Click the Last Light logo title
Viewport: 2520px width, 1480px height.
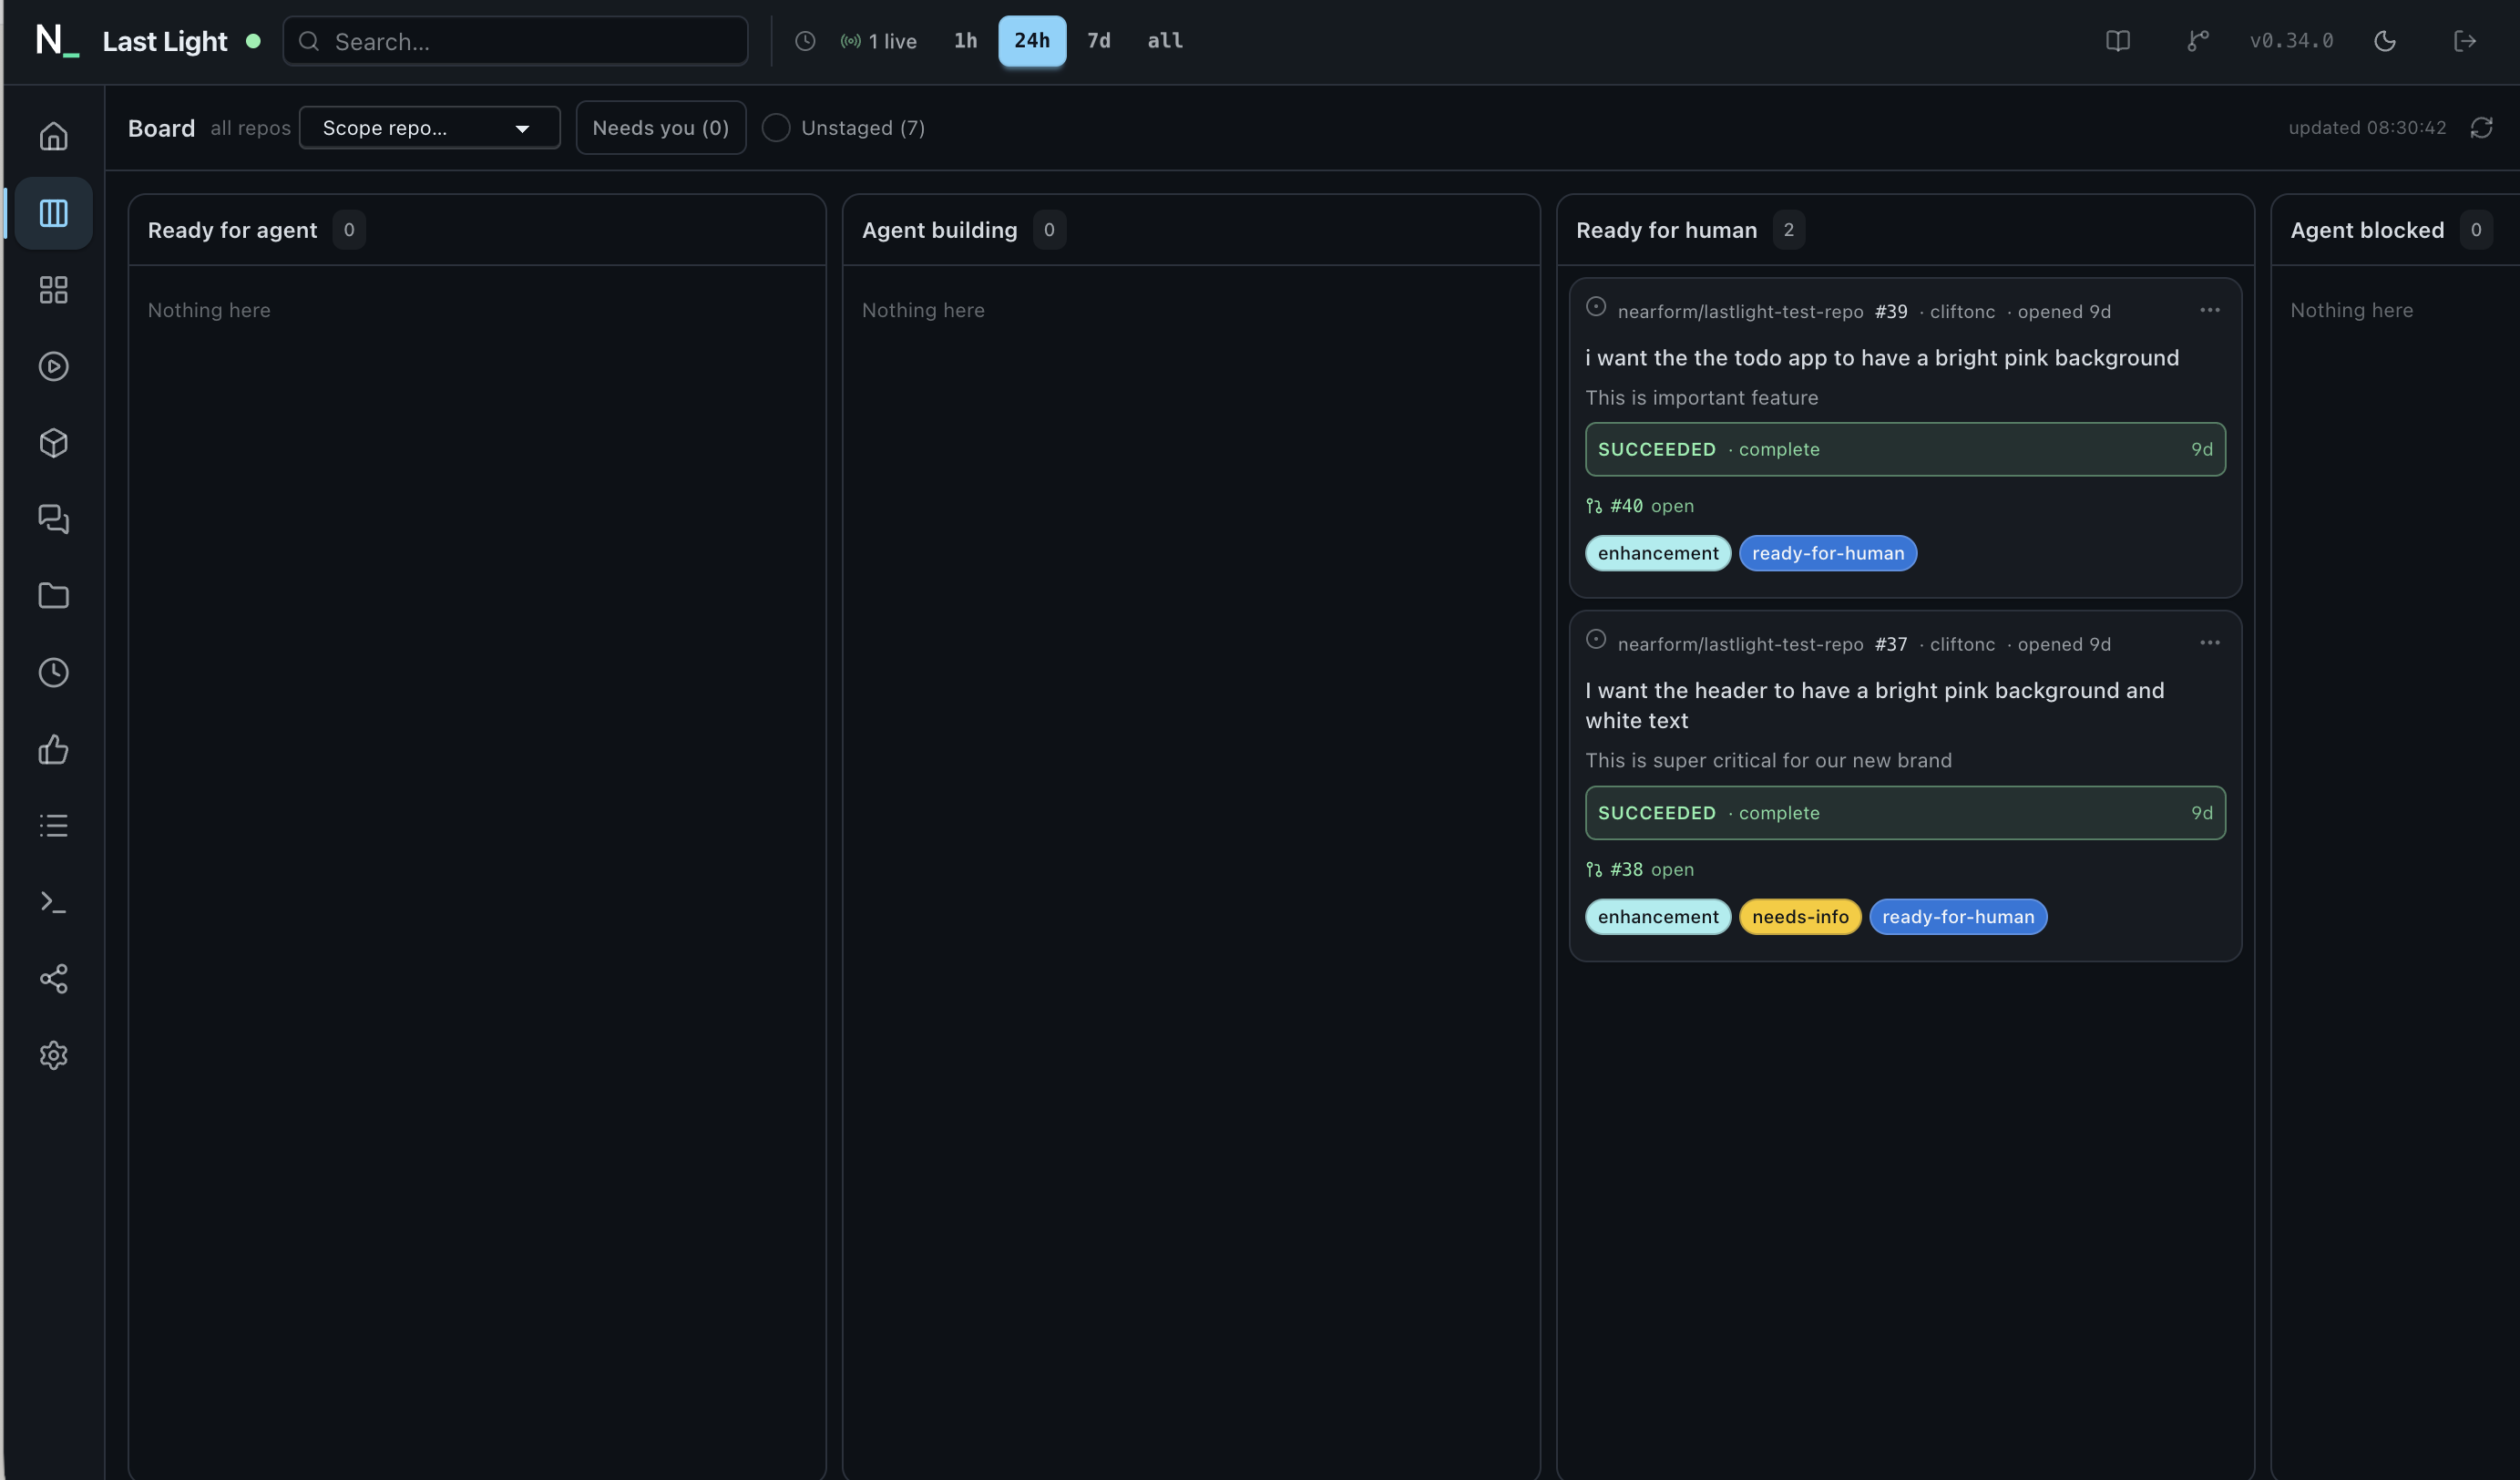click(165, 41)
